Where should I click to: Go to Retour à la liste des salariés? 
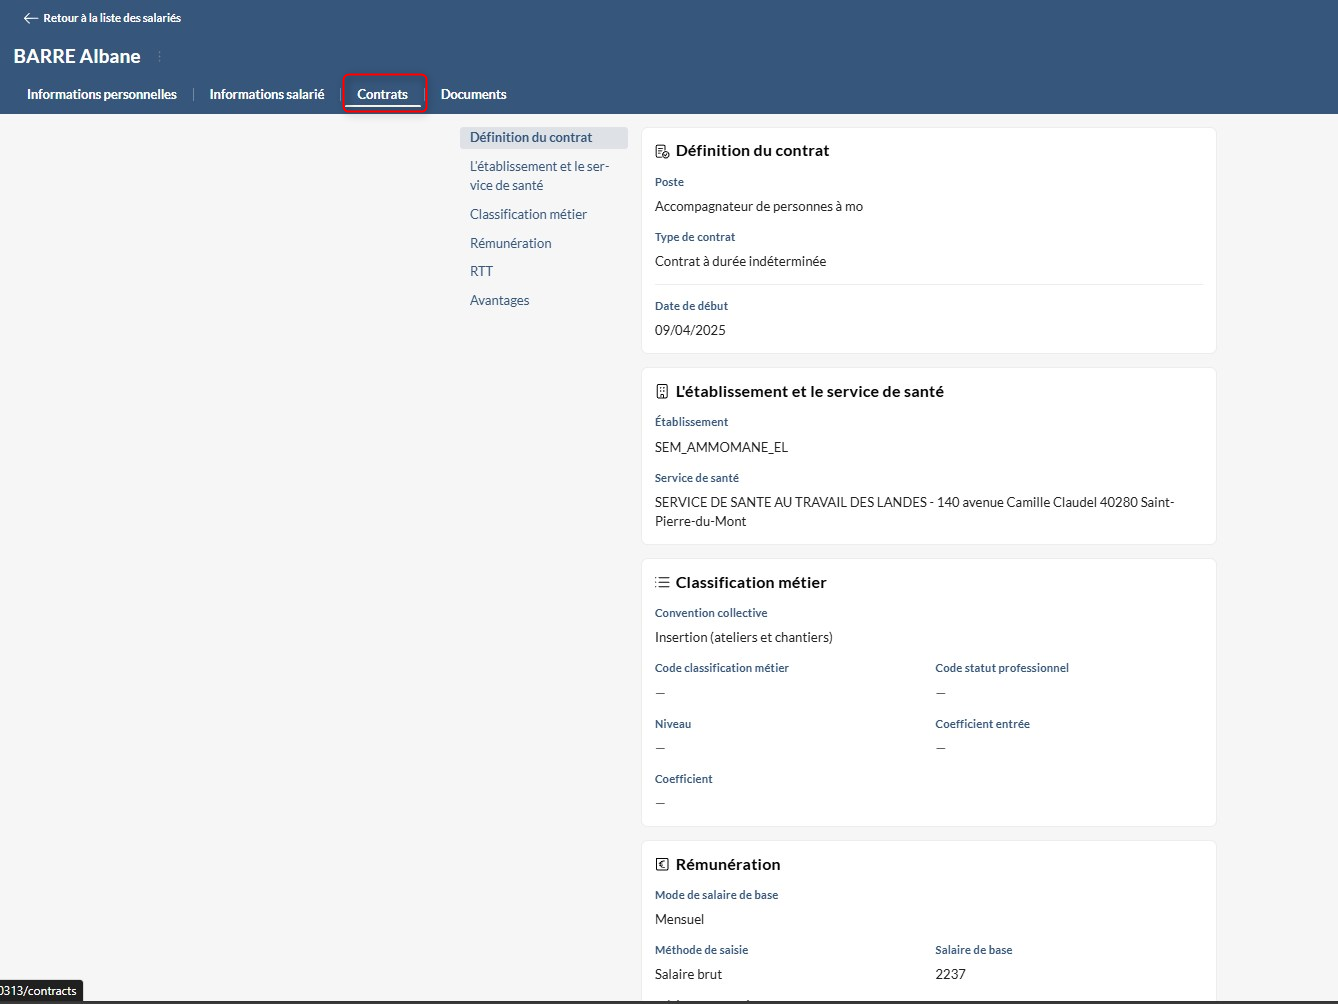(111, 18)
